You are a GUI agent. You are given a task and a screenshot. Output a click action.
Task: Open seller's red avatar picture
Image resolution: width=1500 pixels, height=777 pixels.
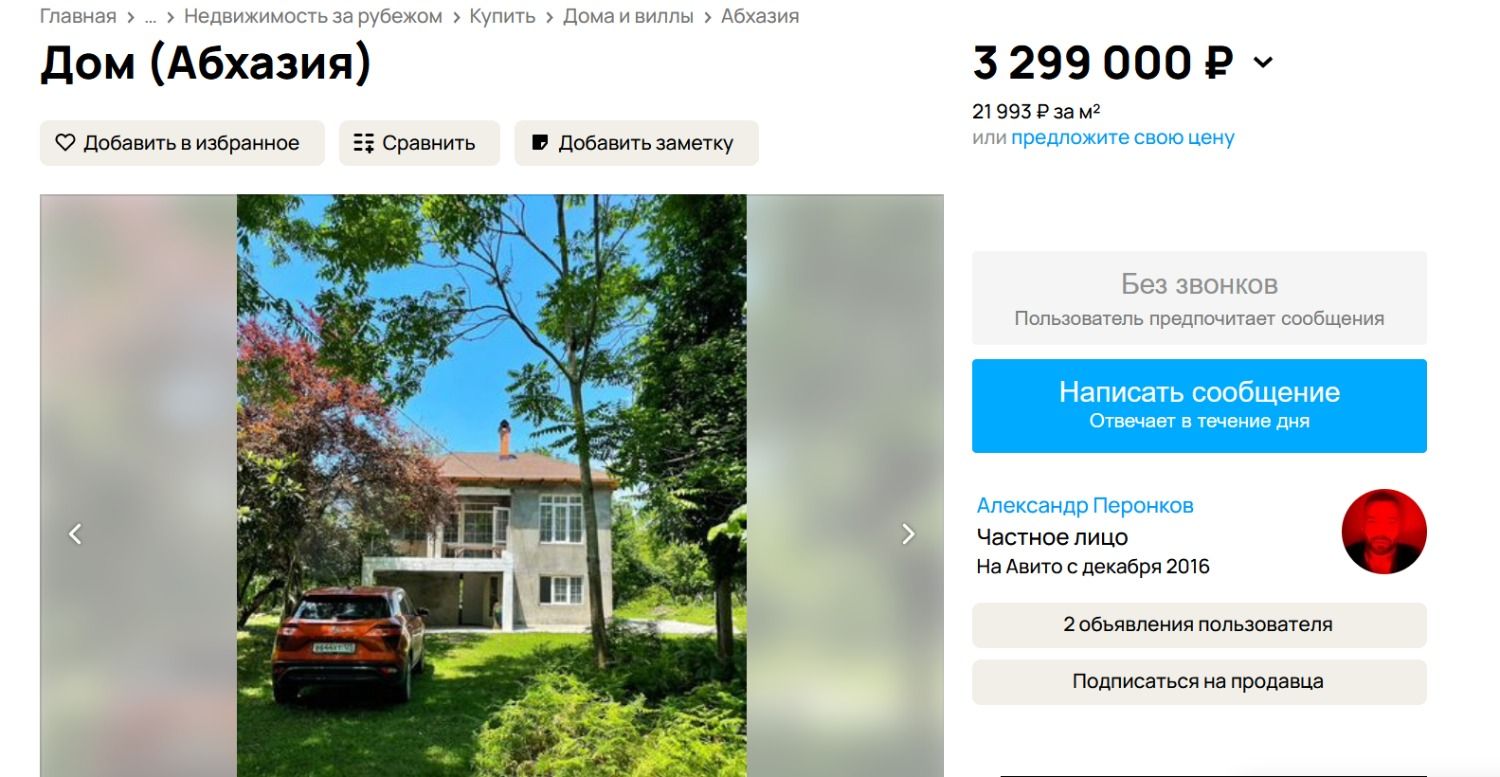click(1384, 532)
